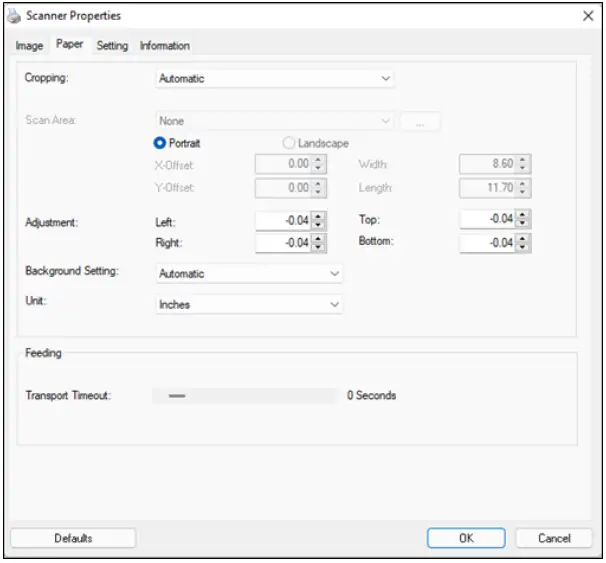Screen dimensions: 606x563
Task: Click the 'Transport Timeout:' label
Action: [x=68, y=396]
